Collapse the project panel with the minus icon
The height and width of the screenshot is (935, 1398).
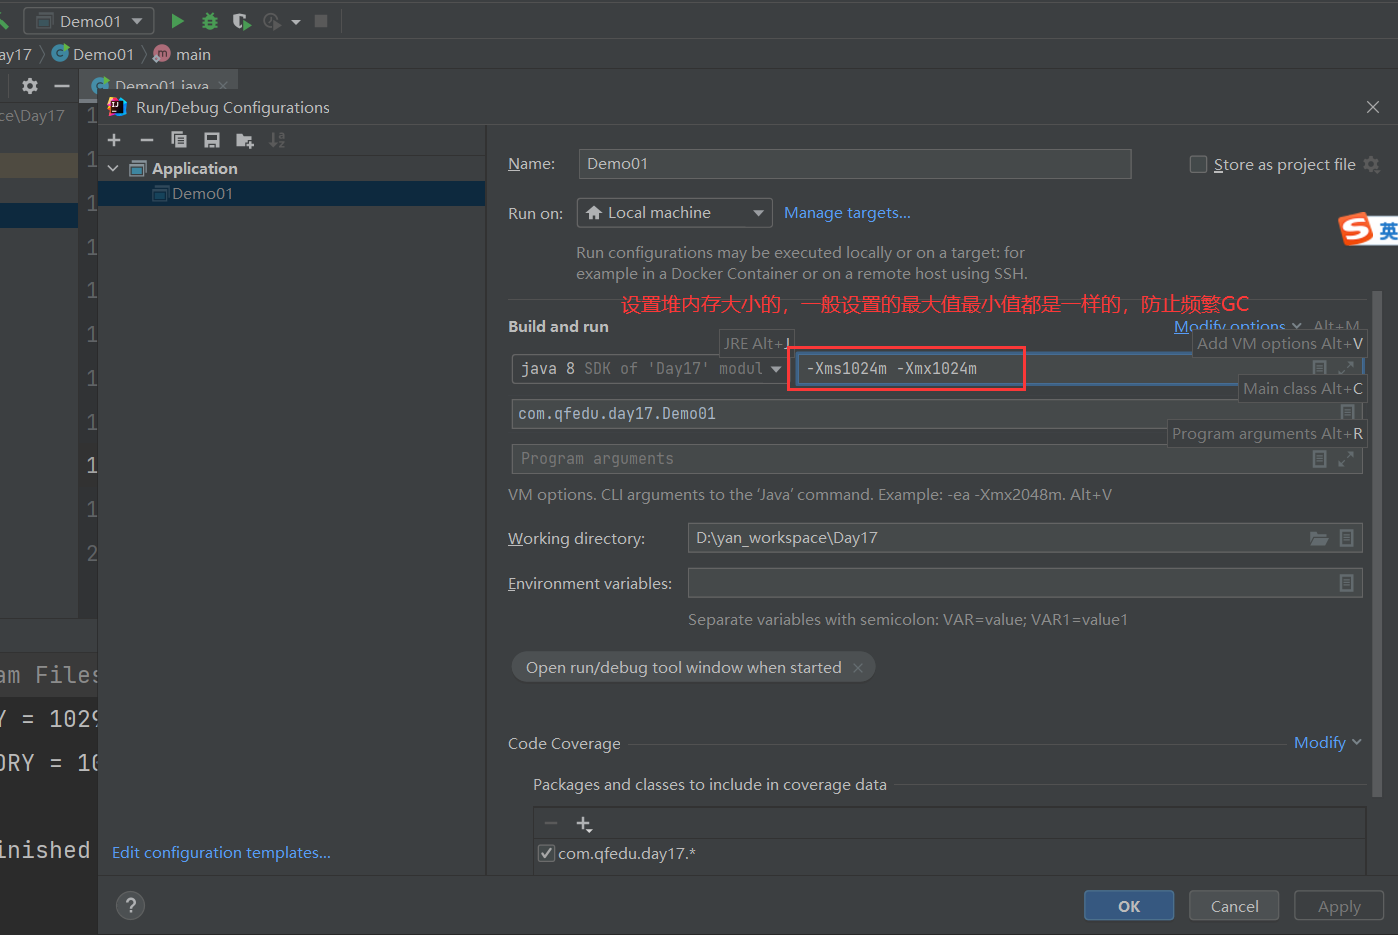click(x=62, y=86)
